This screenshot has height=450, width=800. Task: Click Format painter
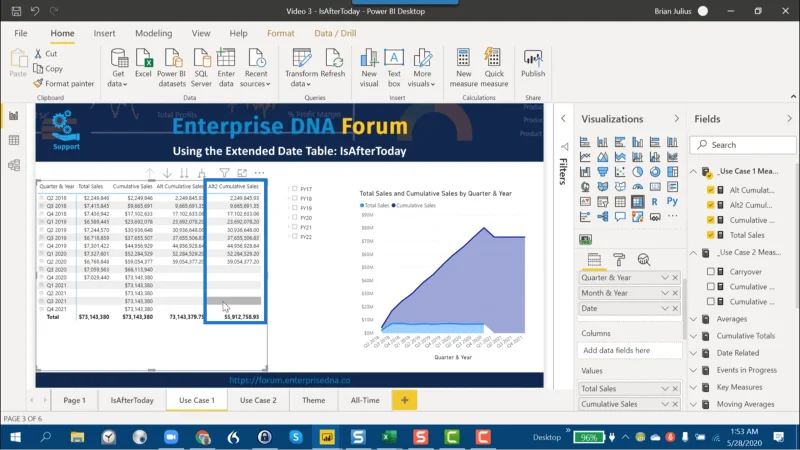64,83
